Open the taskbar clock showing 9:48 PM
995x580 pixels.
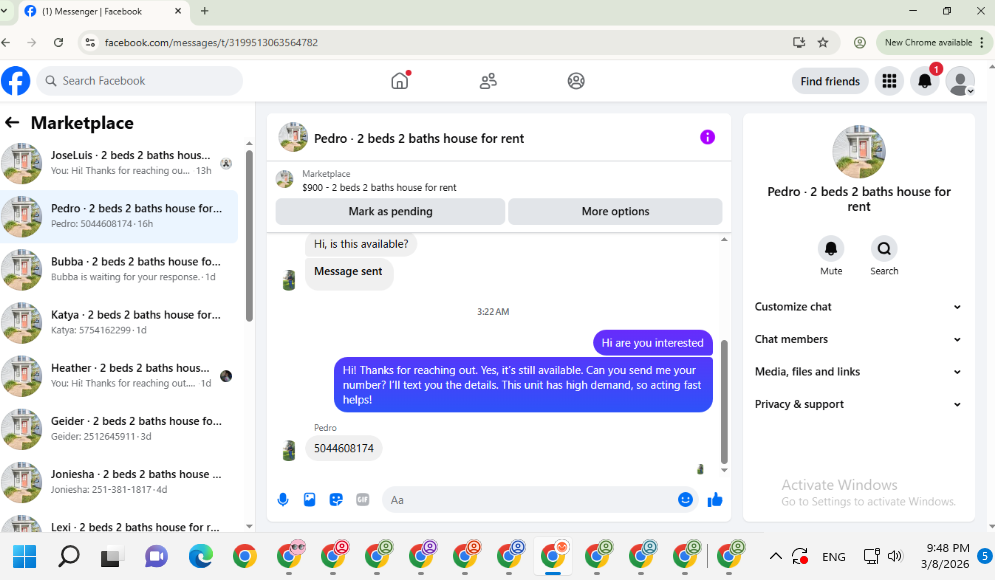click(x=947, y=556)
